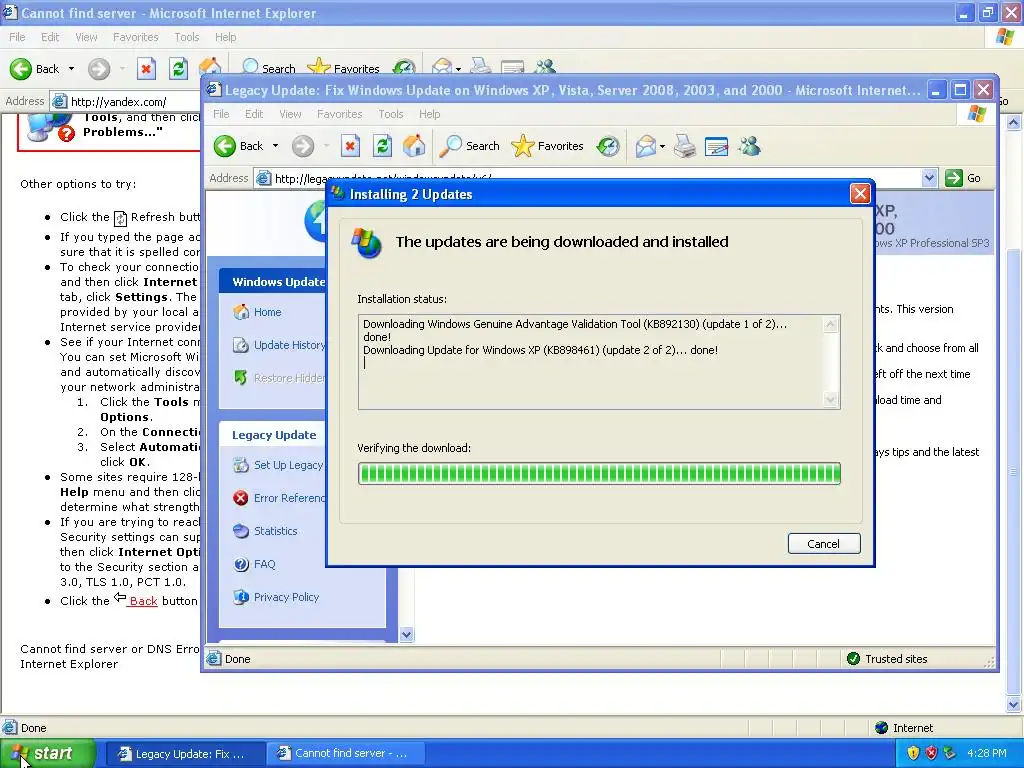Screen dimensions: 1024x768
Task: Open View menu in Legacy Update window
Action: click(290, 114)
